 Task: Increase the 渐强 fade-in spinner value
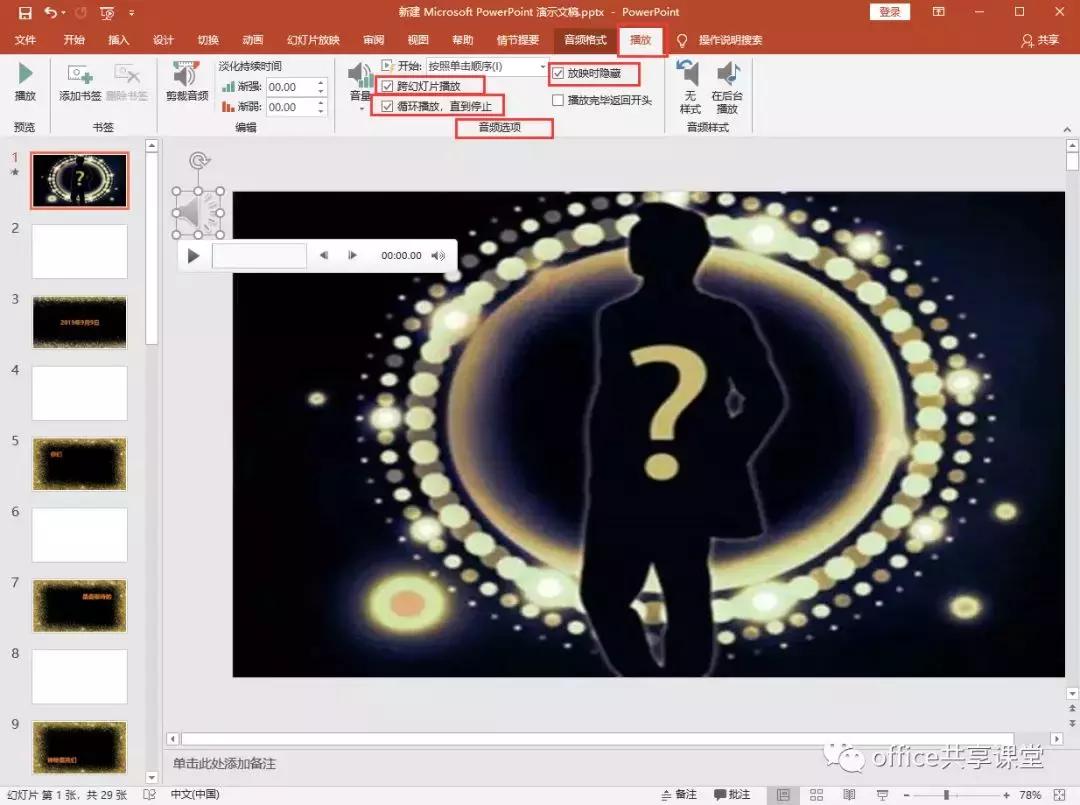pyautogui.click(x=321, y=83)
